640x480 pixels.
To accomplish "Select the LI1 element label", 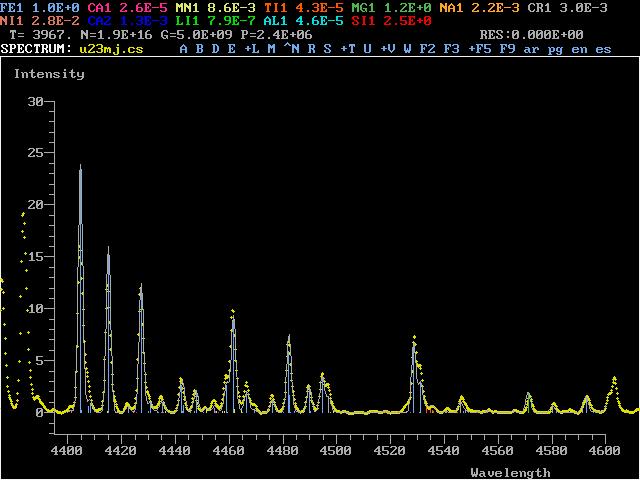I will 188,20.
